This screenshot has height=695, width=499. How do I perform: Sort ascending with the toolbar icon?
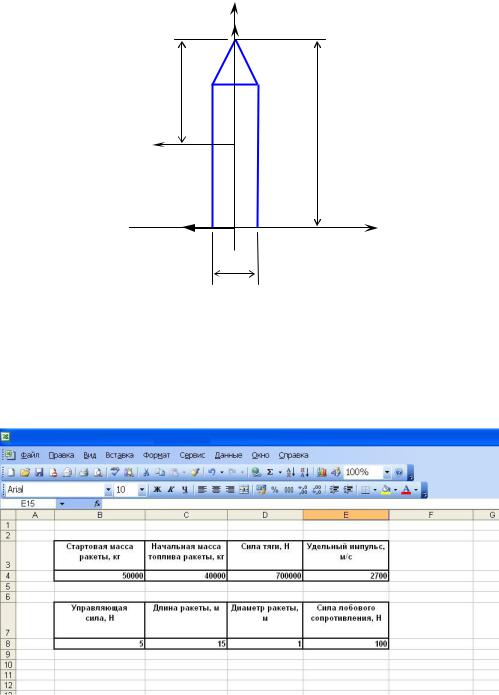(290, 472)
